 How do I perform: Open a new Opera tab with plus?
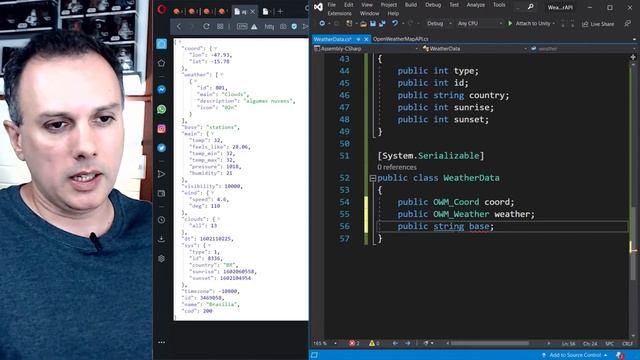(280, 11)
